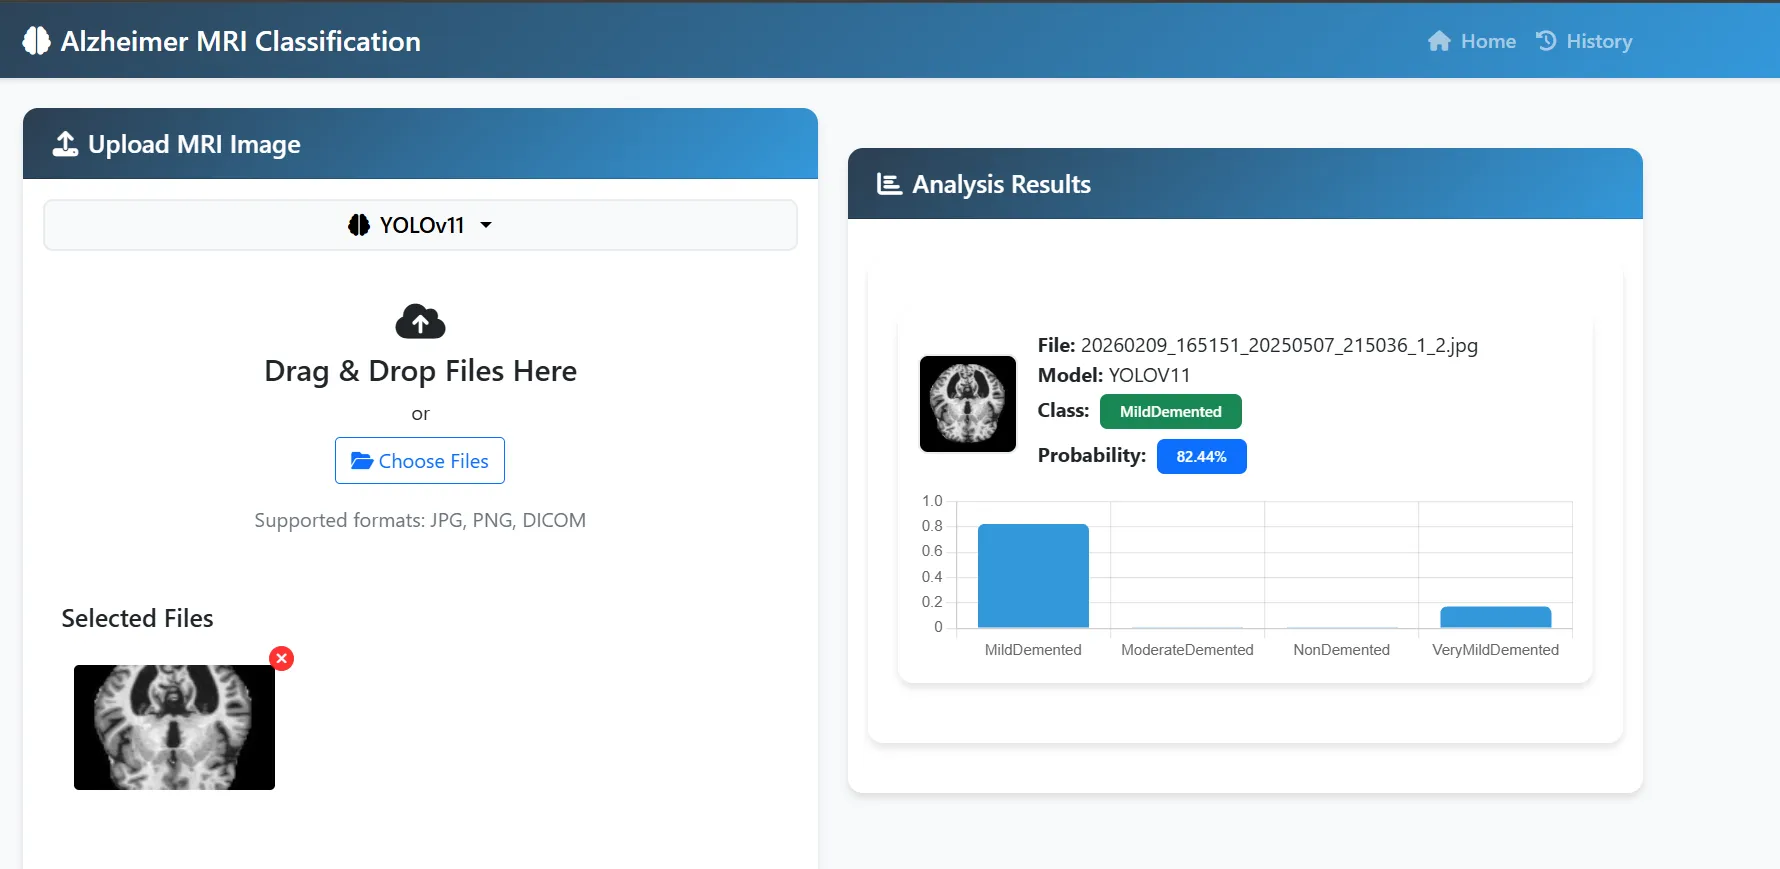This screenshot has width=1780, height=869.
Task: Click the 'Model: YOLOV11' text in results
Action: (x=1114, y=375)
